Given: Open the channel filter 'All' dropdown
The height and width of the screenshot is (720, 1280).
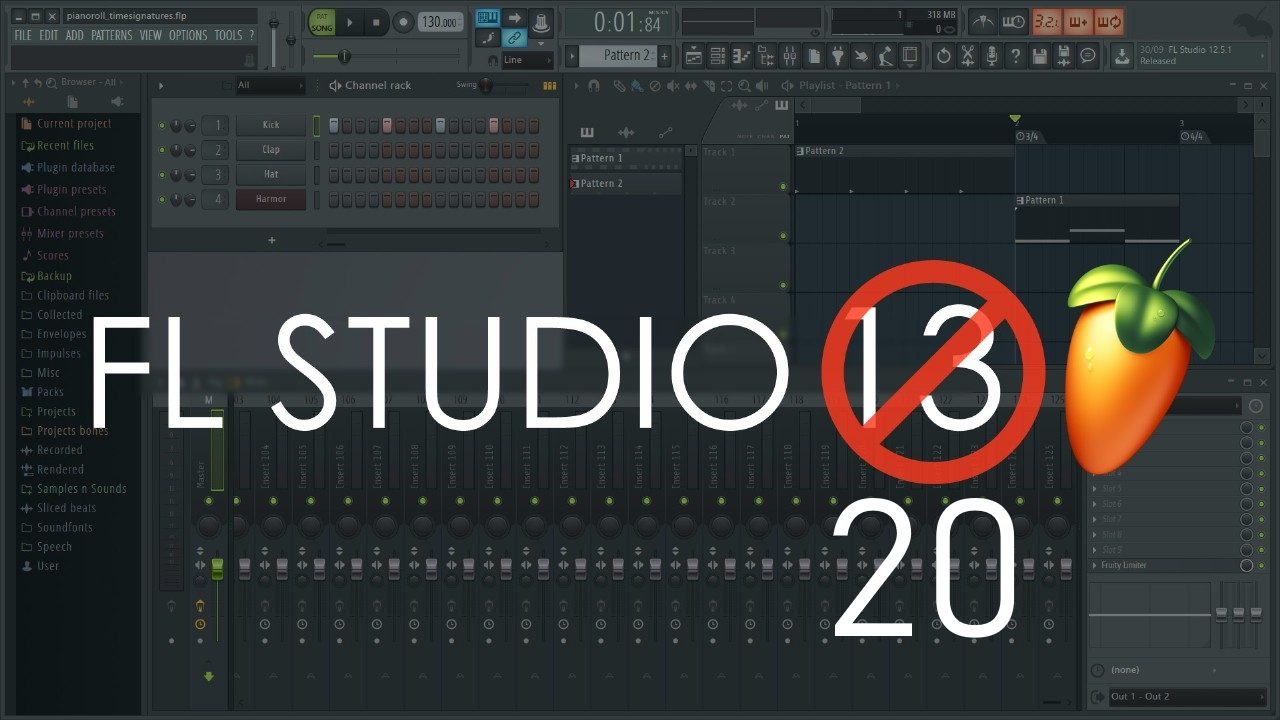Looking at the screenshot, I should (270, 86).
